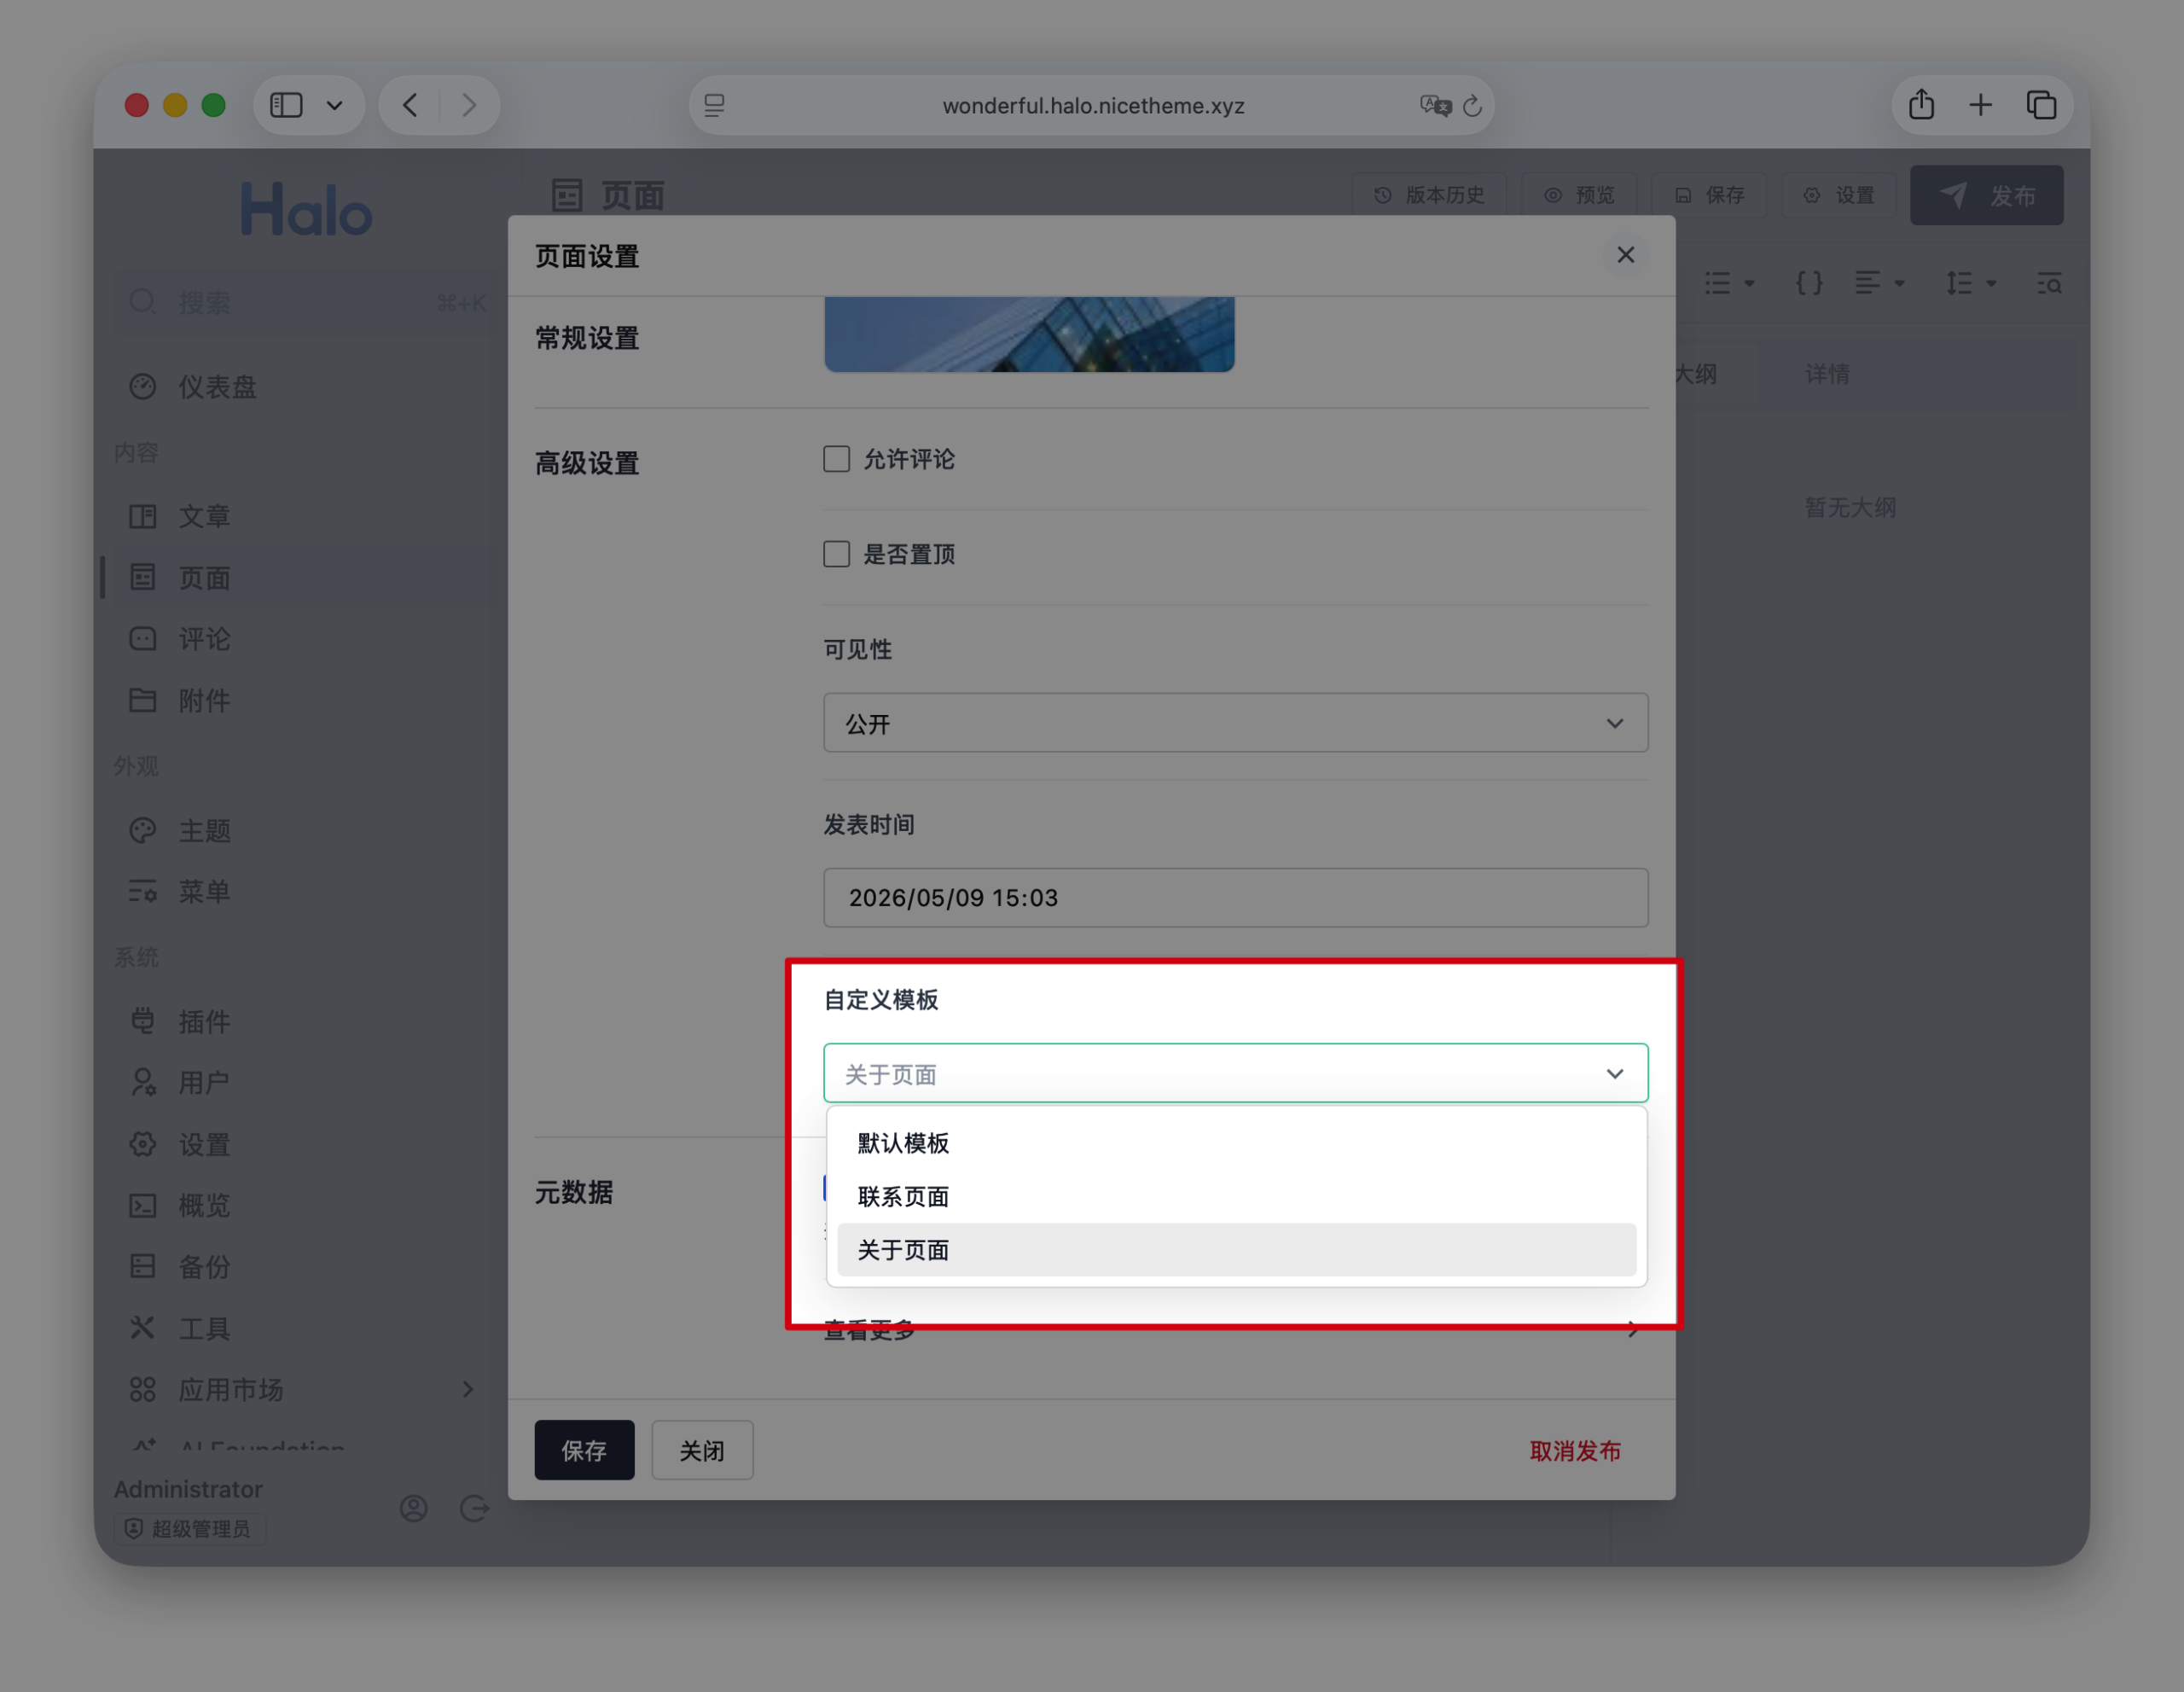Screen dimensions: 2184x1692
Task: Go forward with Safari forward arrow
Action: 469,105
